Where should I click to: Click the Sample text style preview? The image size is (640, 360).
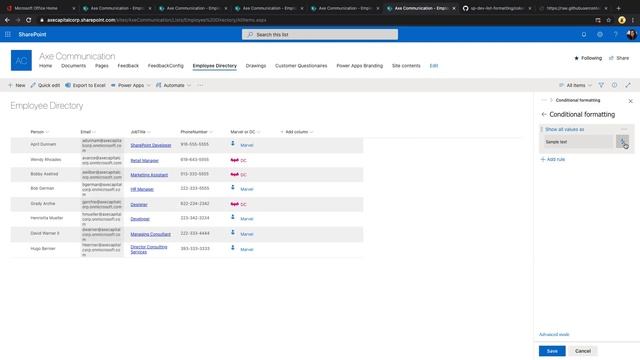click(x=579, y=142)
